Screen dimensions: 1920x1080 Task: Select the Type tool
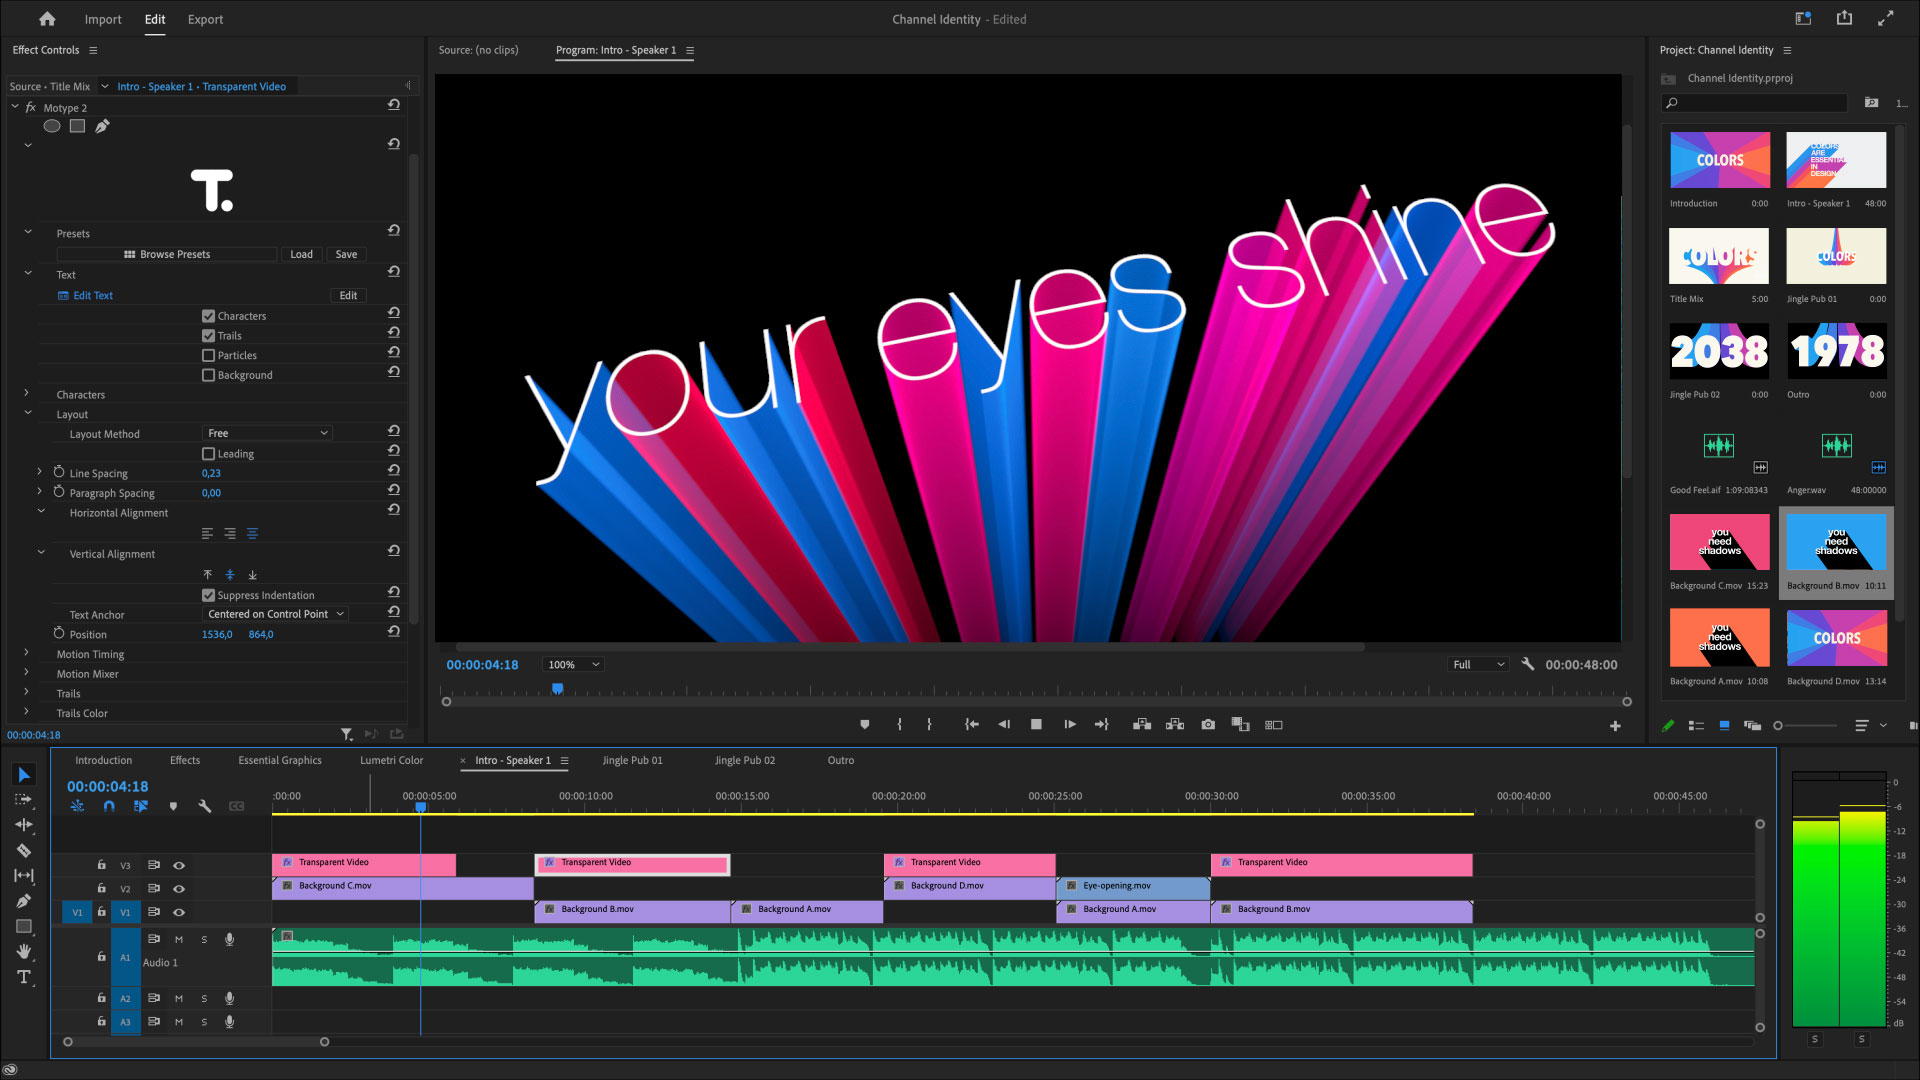click(x=24, y=977)
